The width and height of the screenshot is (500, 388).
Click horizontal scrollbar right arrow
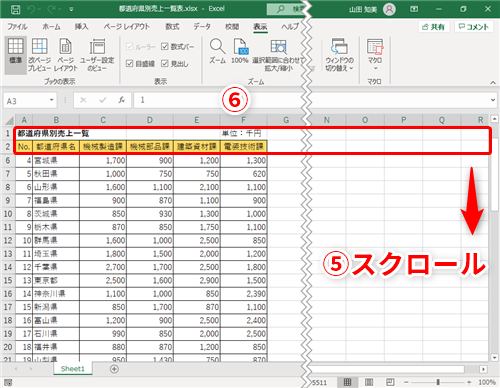point(483,369)
